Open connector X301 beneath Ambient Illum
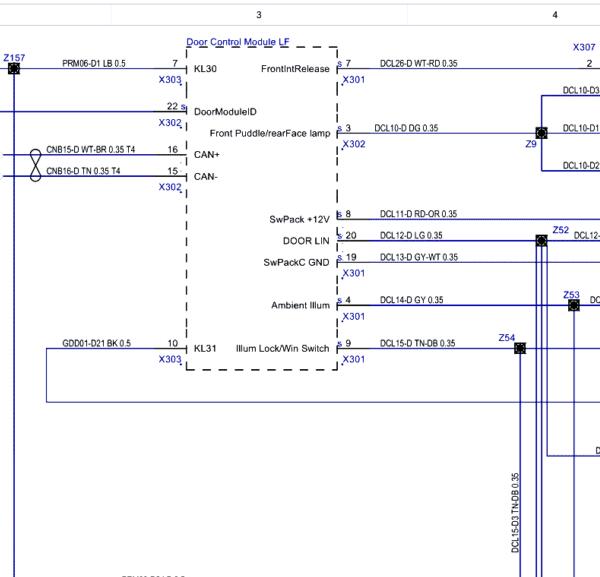 point(354,316)
